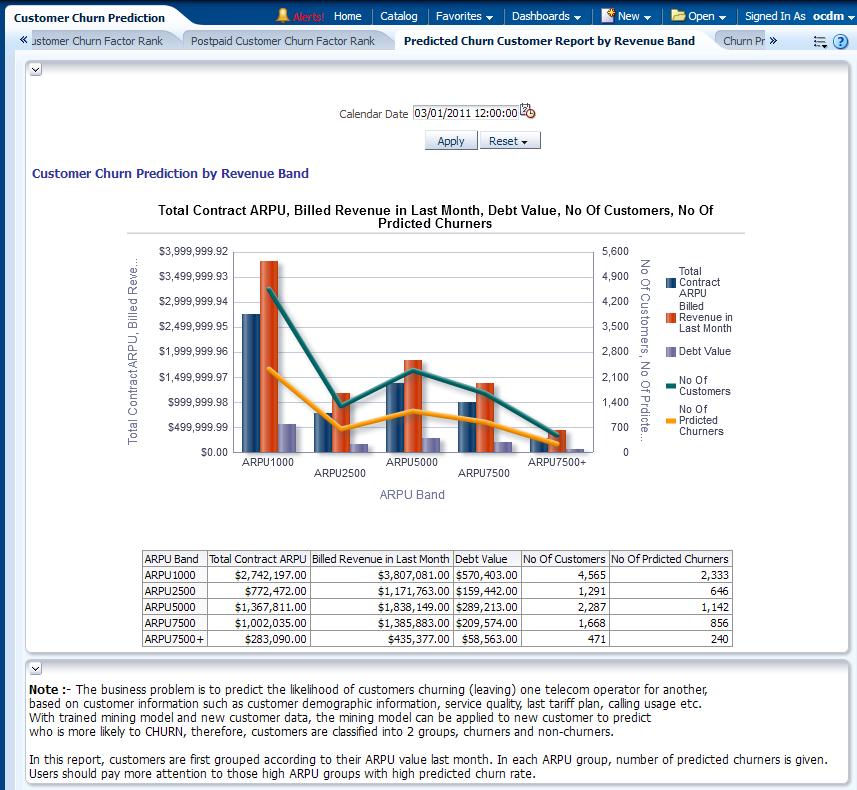Select the partially hidden Churn Pr tab
The image size is (857, 790).
pos(743,41)
